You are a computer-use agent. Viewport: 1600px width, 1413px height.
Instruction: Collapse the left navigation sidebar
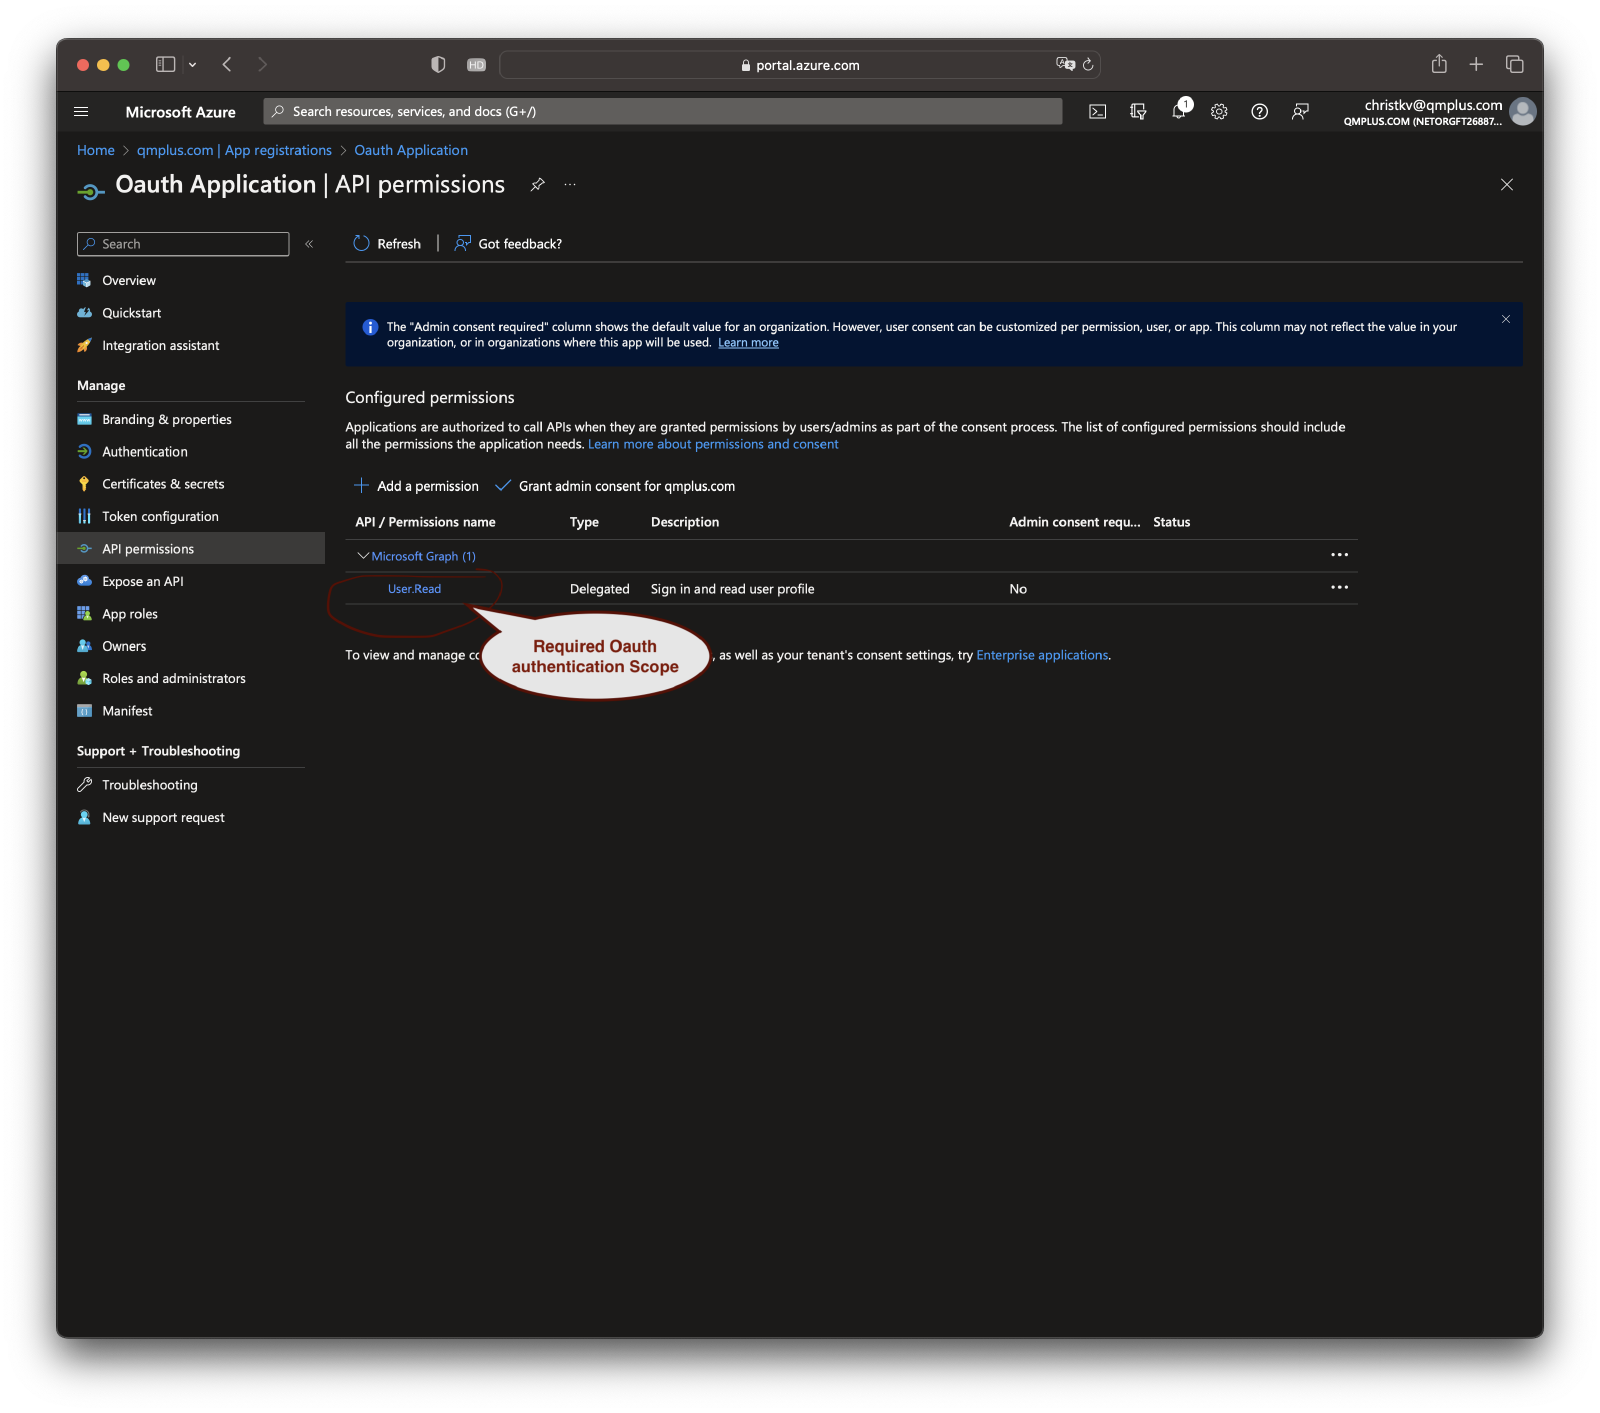309,244
